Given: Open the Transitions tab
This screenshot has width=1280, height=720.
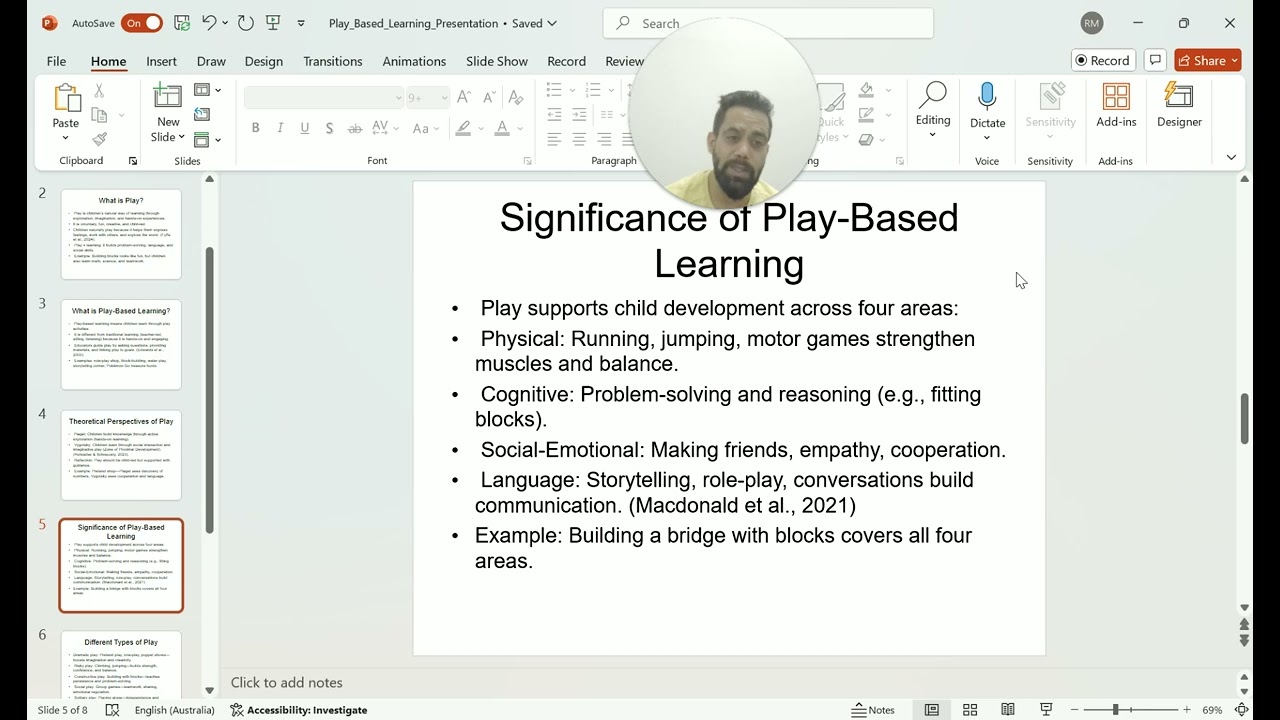Looking at the screenshot, I should click(333, 61).
